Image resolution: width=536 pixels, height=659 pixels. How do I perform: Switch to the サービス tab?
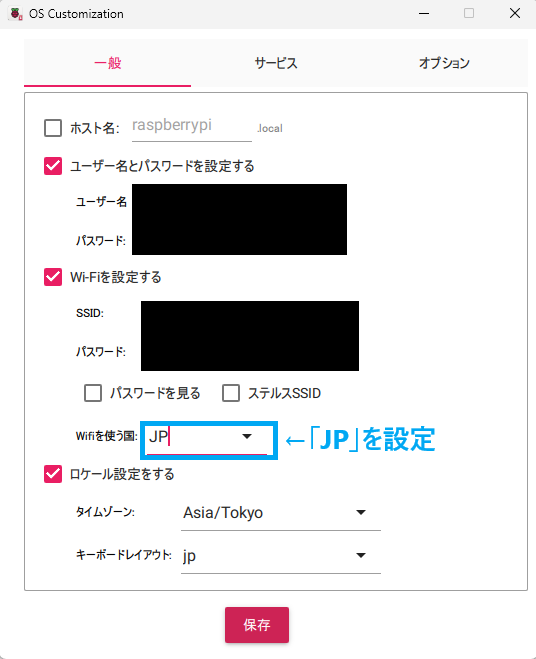point(276,63)
